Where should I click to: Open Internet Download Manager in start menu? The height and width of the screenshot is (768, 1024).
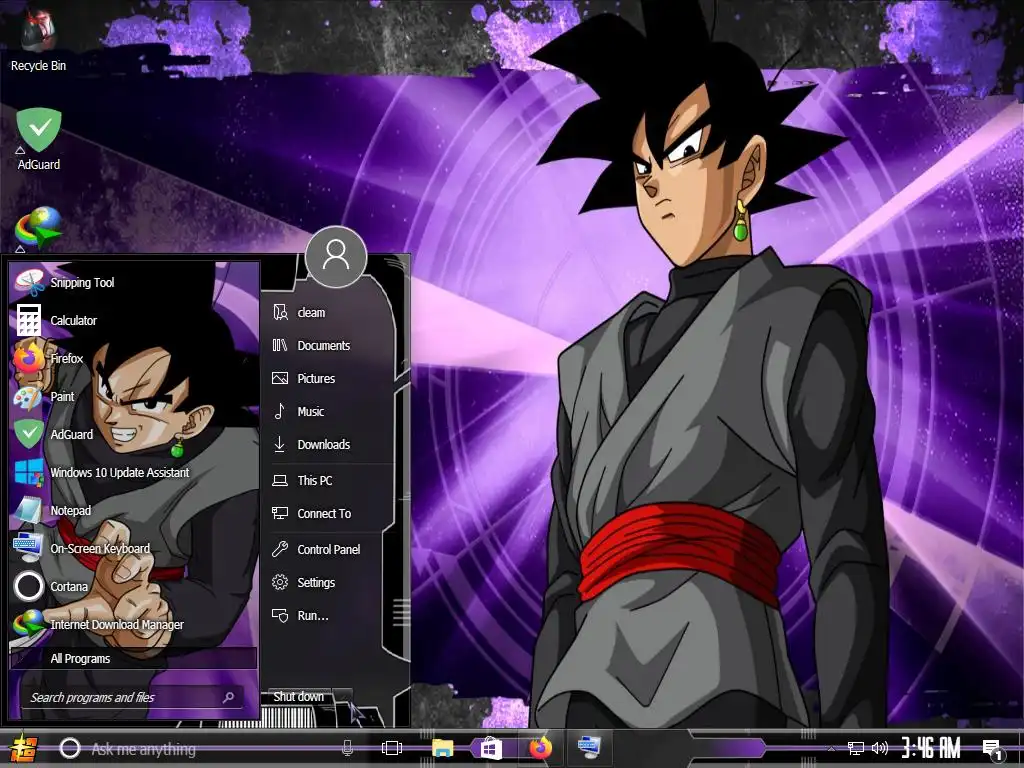coord(133,624)
